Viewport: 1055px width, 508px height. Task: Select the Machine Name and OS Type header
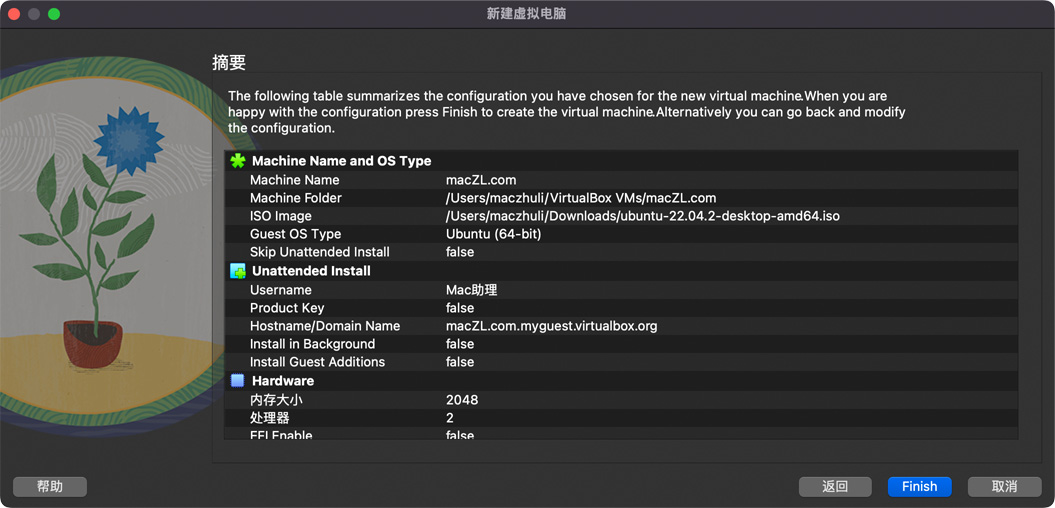(x=341, y=161)
